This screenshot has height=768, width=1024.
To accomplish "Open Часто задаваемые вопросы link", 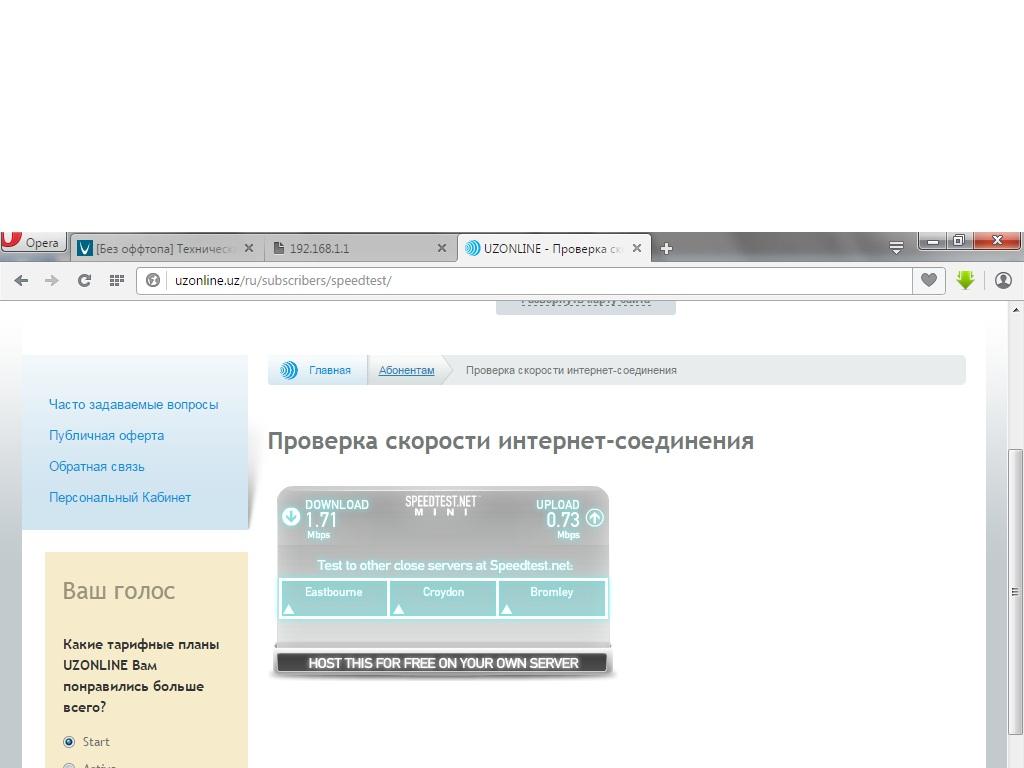I will point(133,404).
